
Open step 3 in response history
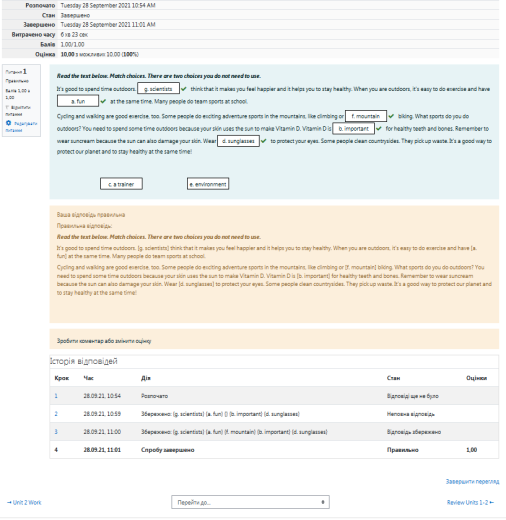(56, 432)
